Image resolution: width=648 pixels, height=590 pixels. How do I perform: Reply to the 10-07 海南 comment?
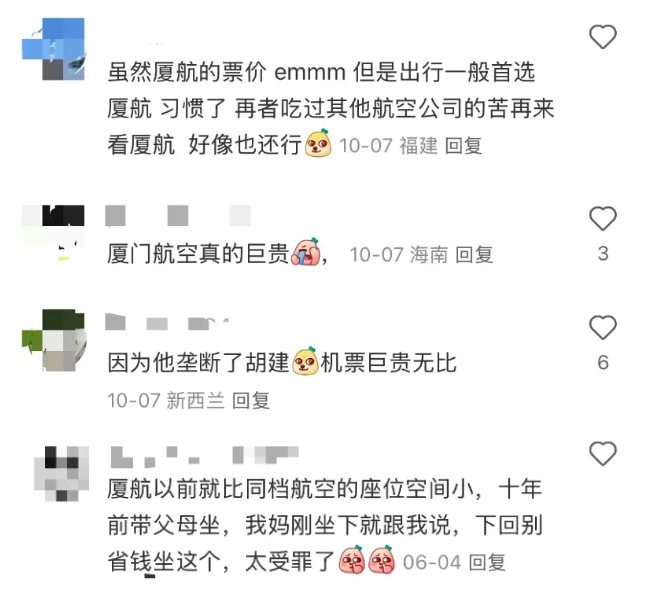(474, 255)
